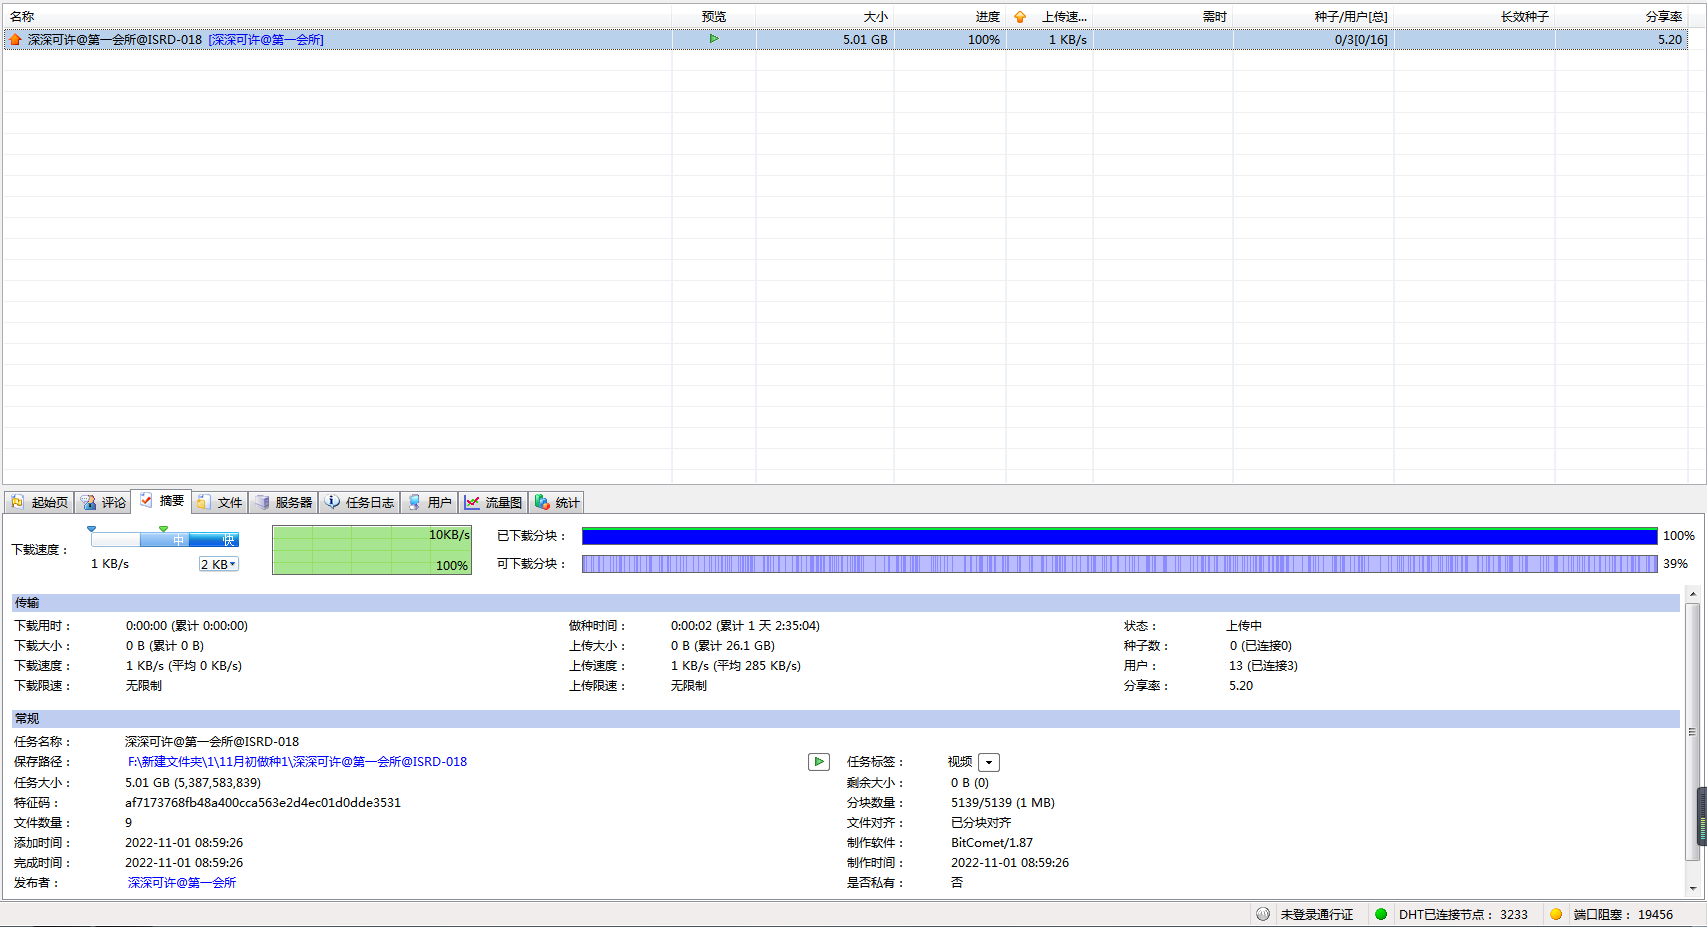This screenshot has width=1707, height=927.
Task: Click the green preview play icon in task row
Action: tap(714, 39)
